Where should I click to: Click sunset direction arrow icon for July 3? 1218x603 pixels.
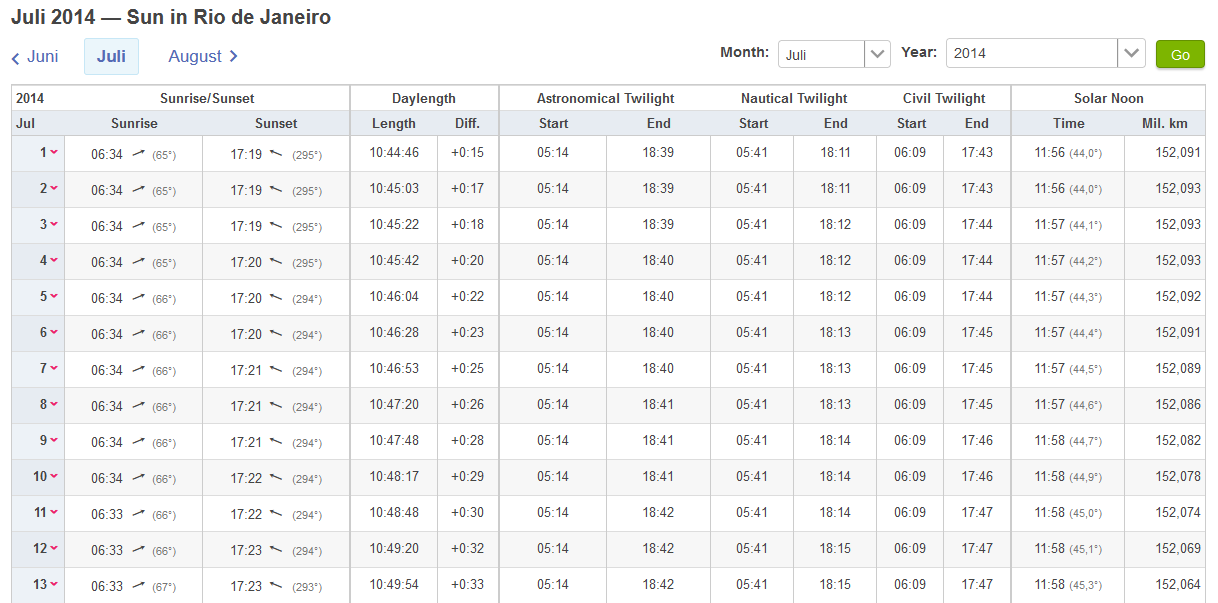pos(277,225)
